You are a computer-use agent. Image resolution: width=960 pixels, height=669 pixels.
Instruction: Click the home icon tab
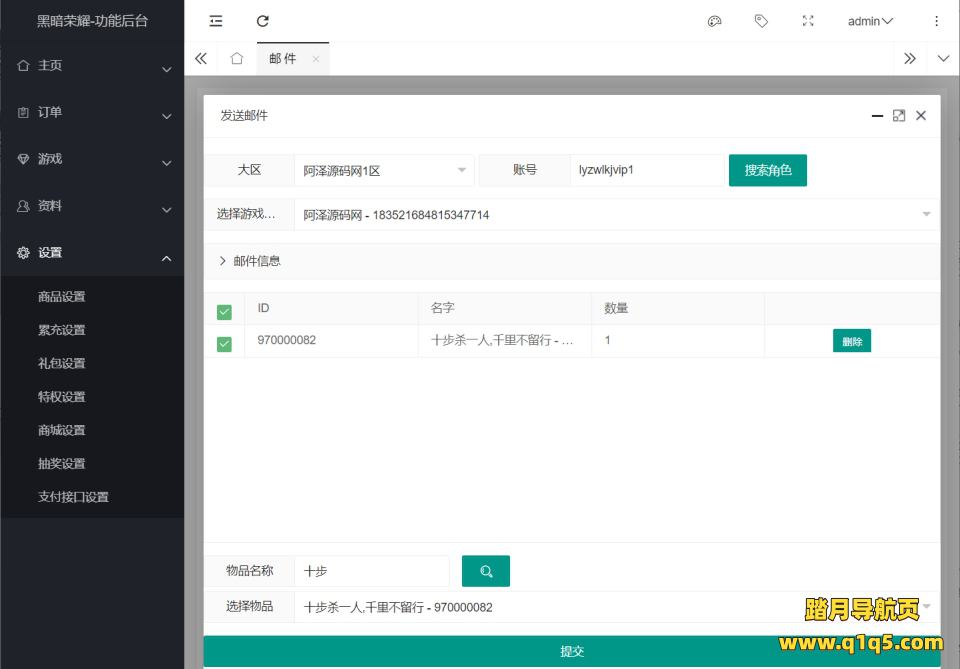(236, 59)
